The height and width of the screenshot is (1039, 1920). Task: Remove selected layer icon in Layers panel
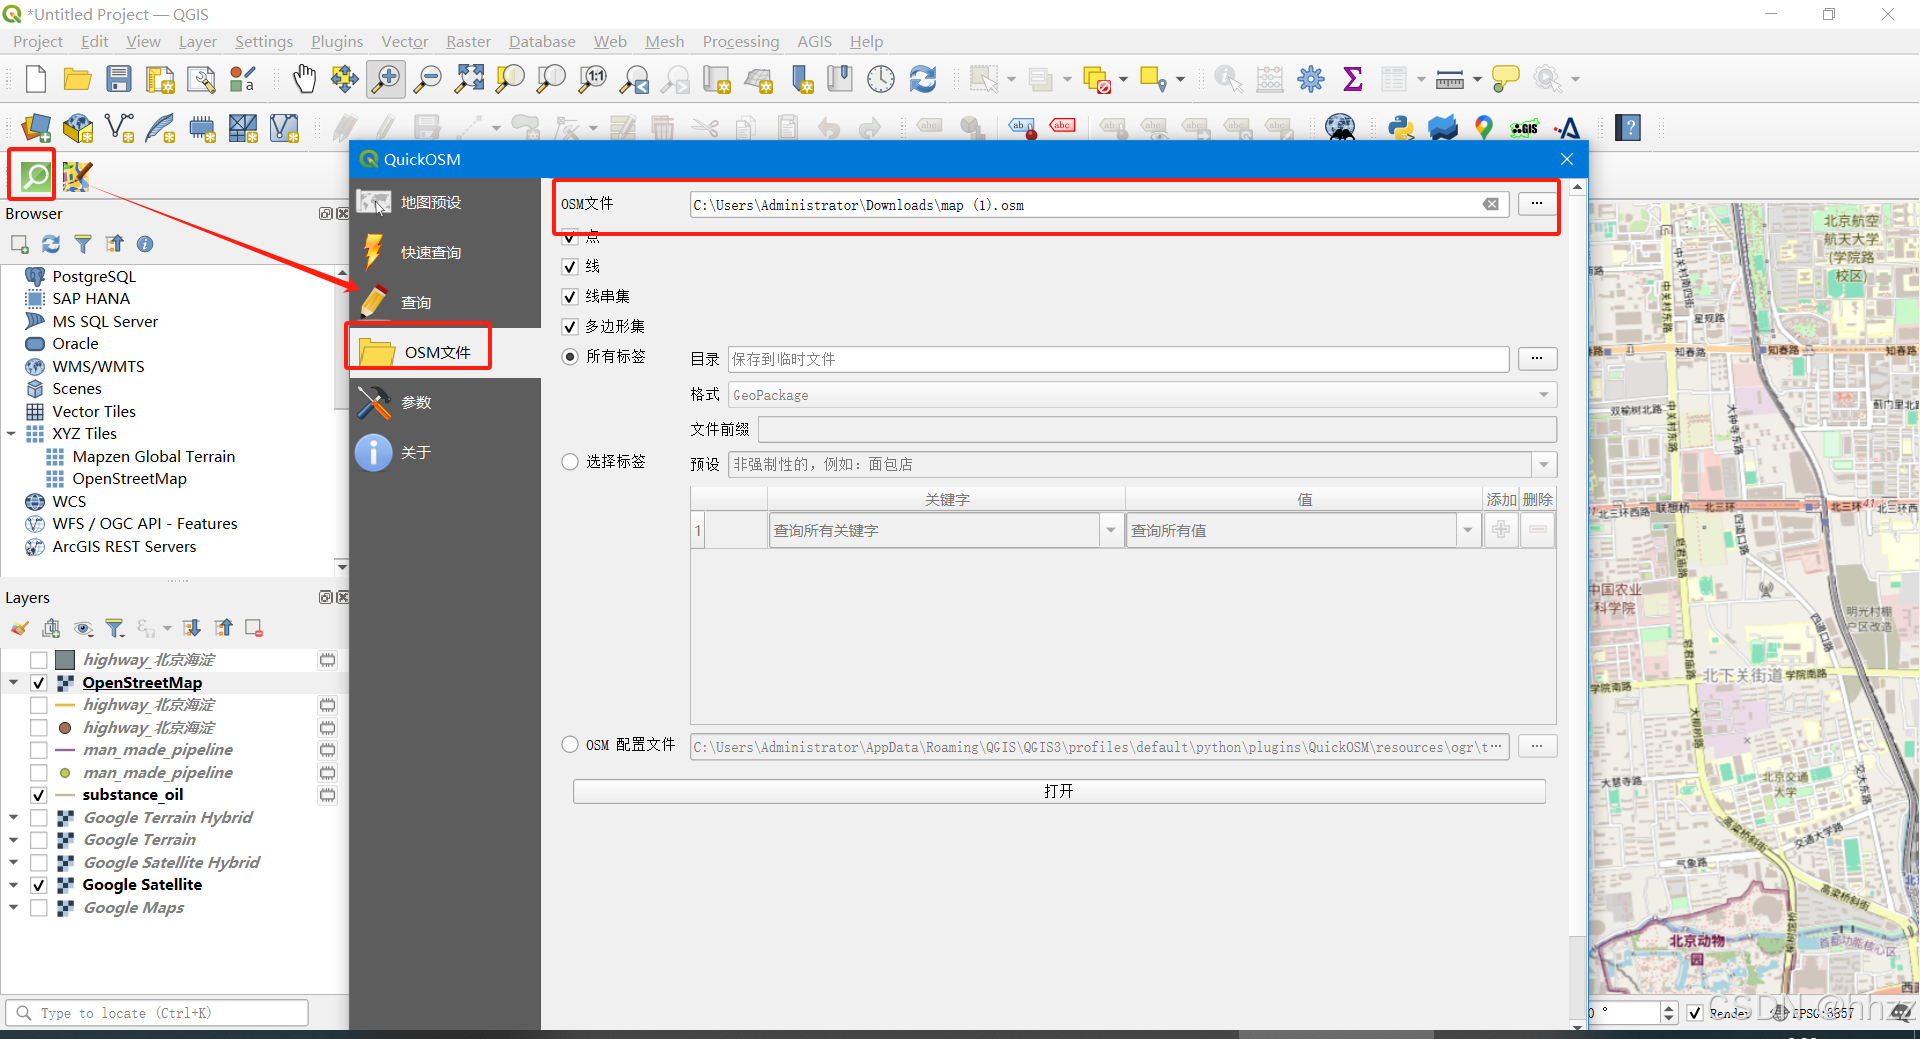pos(254,628)
